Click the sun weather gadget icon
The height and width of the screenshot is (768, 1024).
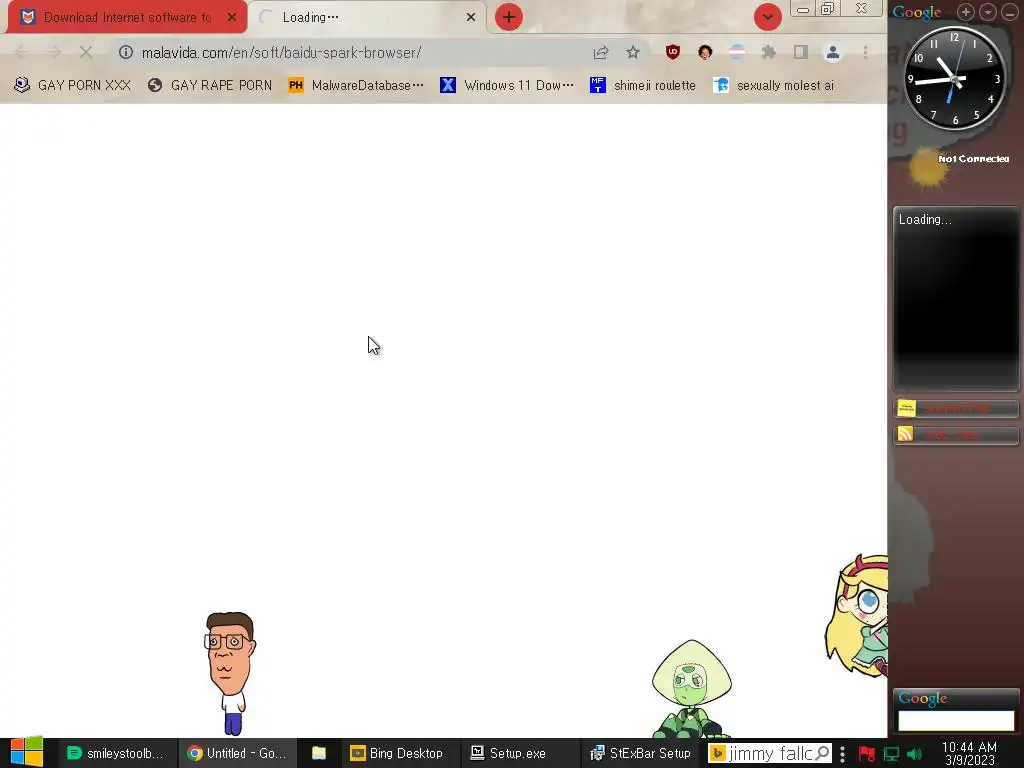[926, 168]
